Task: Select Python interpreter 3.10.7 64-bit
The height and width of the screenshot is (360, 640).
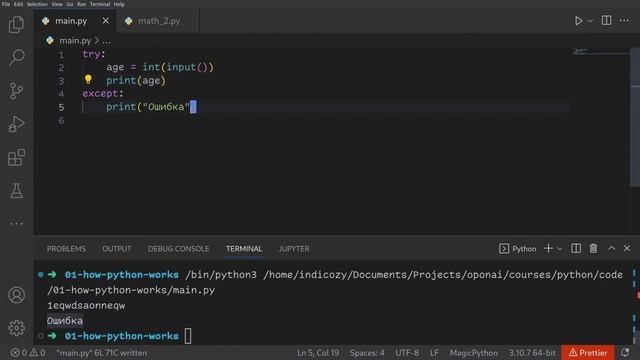Action: 532,353
